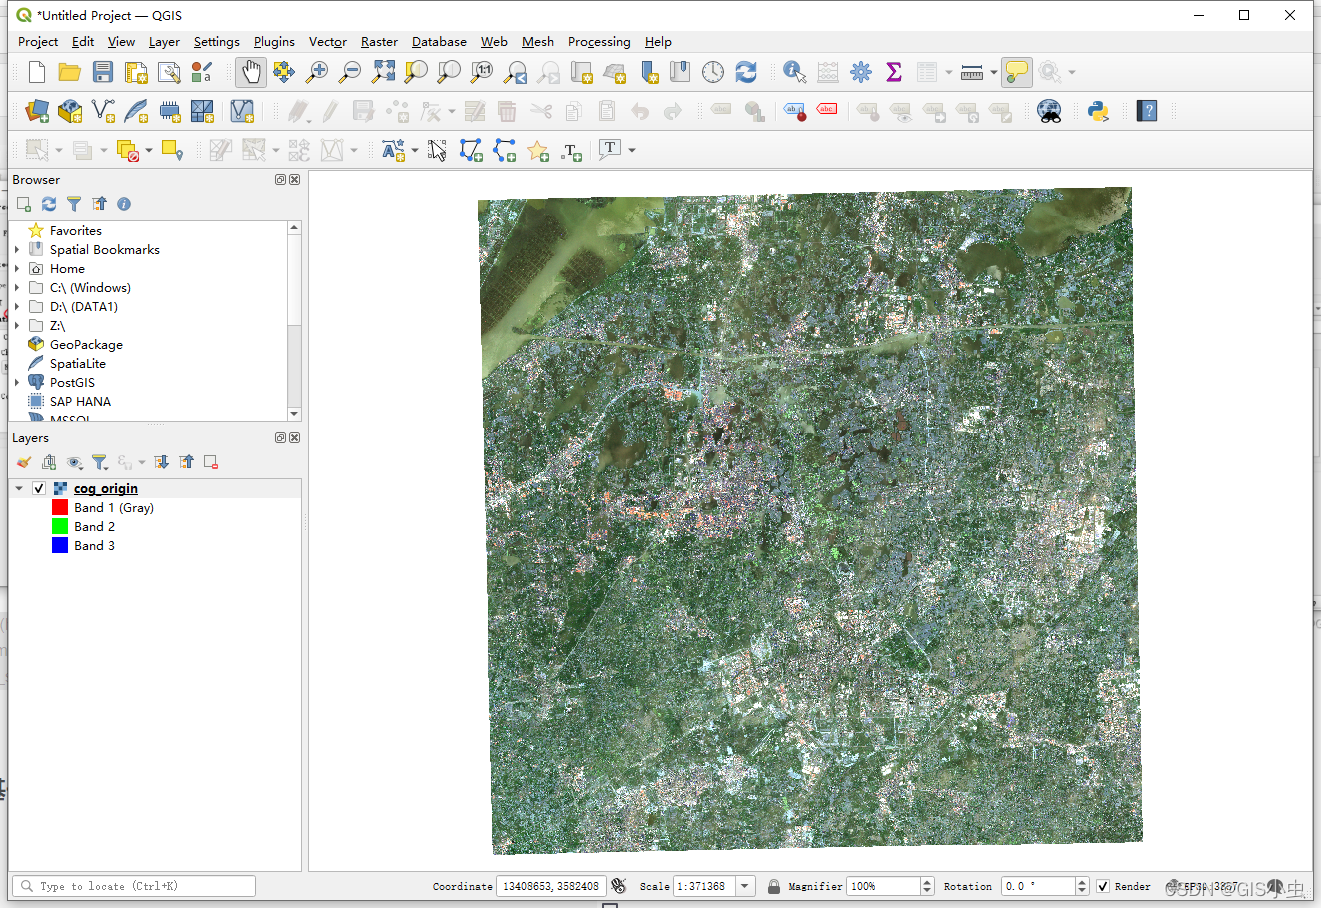Image resolution: width=1321 pixels, height=908 pixels.
Task: Float the Layers panel with dock icon
Action: click(x=281, y=438)
